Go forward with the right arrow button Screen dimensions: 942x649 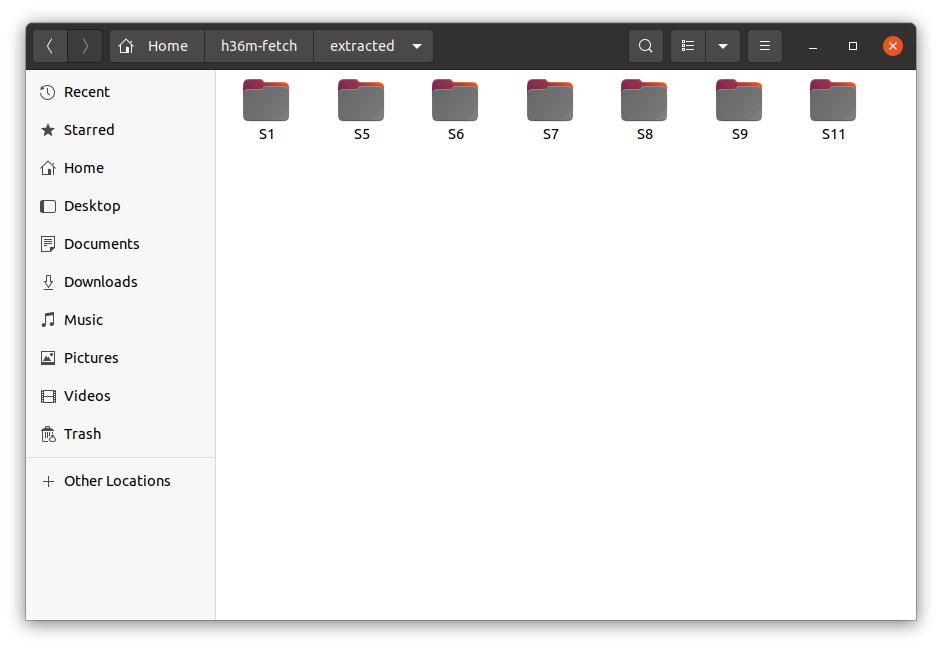[x=85, y=46]
